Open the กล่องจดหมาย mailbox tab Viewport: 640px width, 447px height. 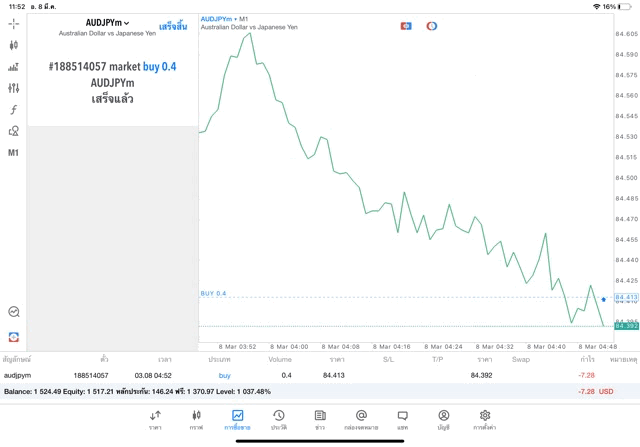tap(361, 419)
